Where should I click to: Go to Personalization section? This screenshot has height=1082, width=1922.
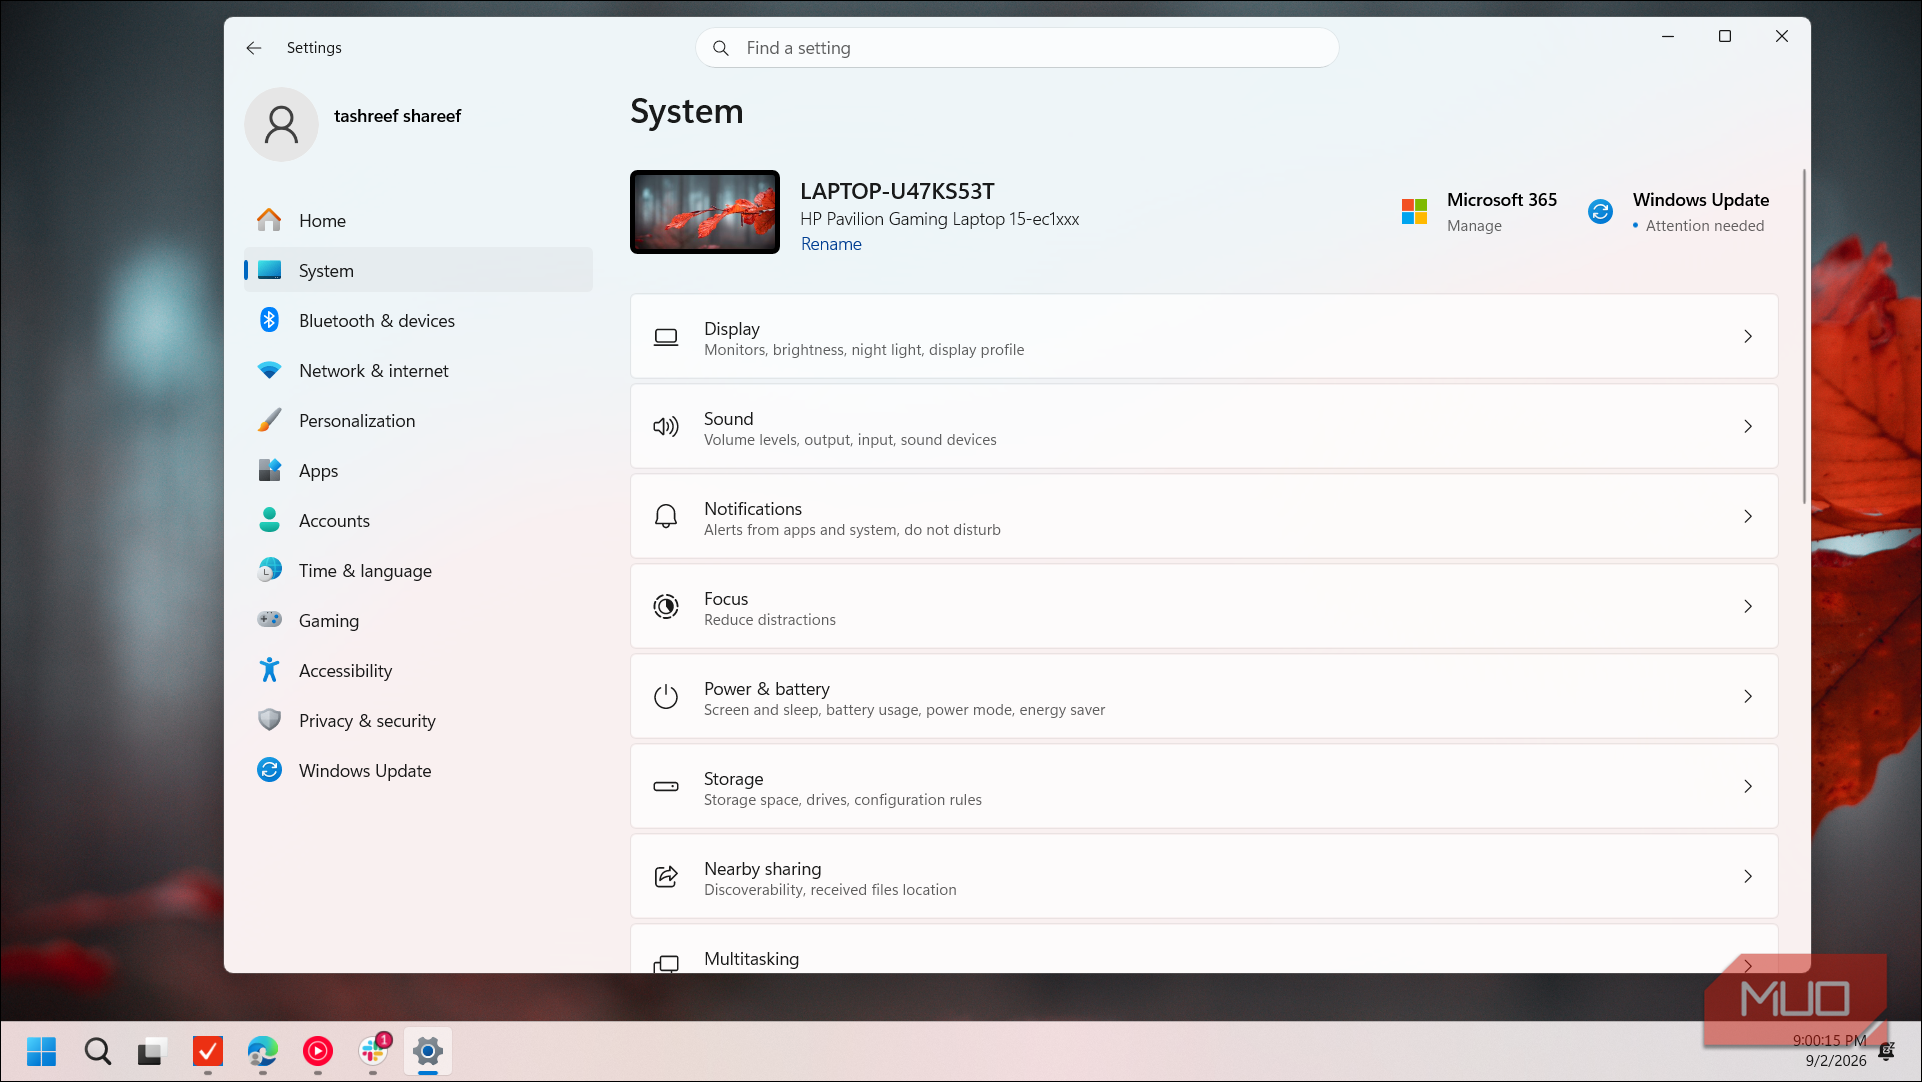[x=418, y=420]
